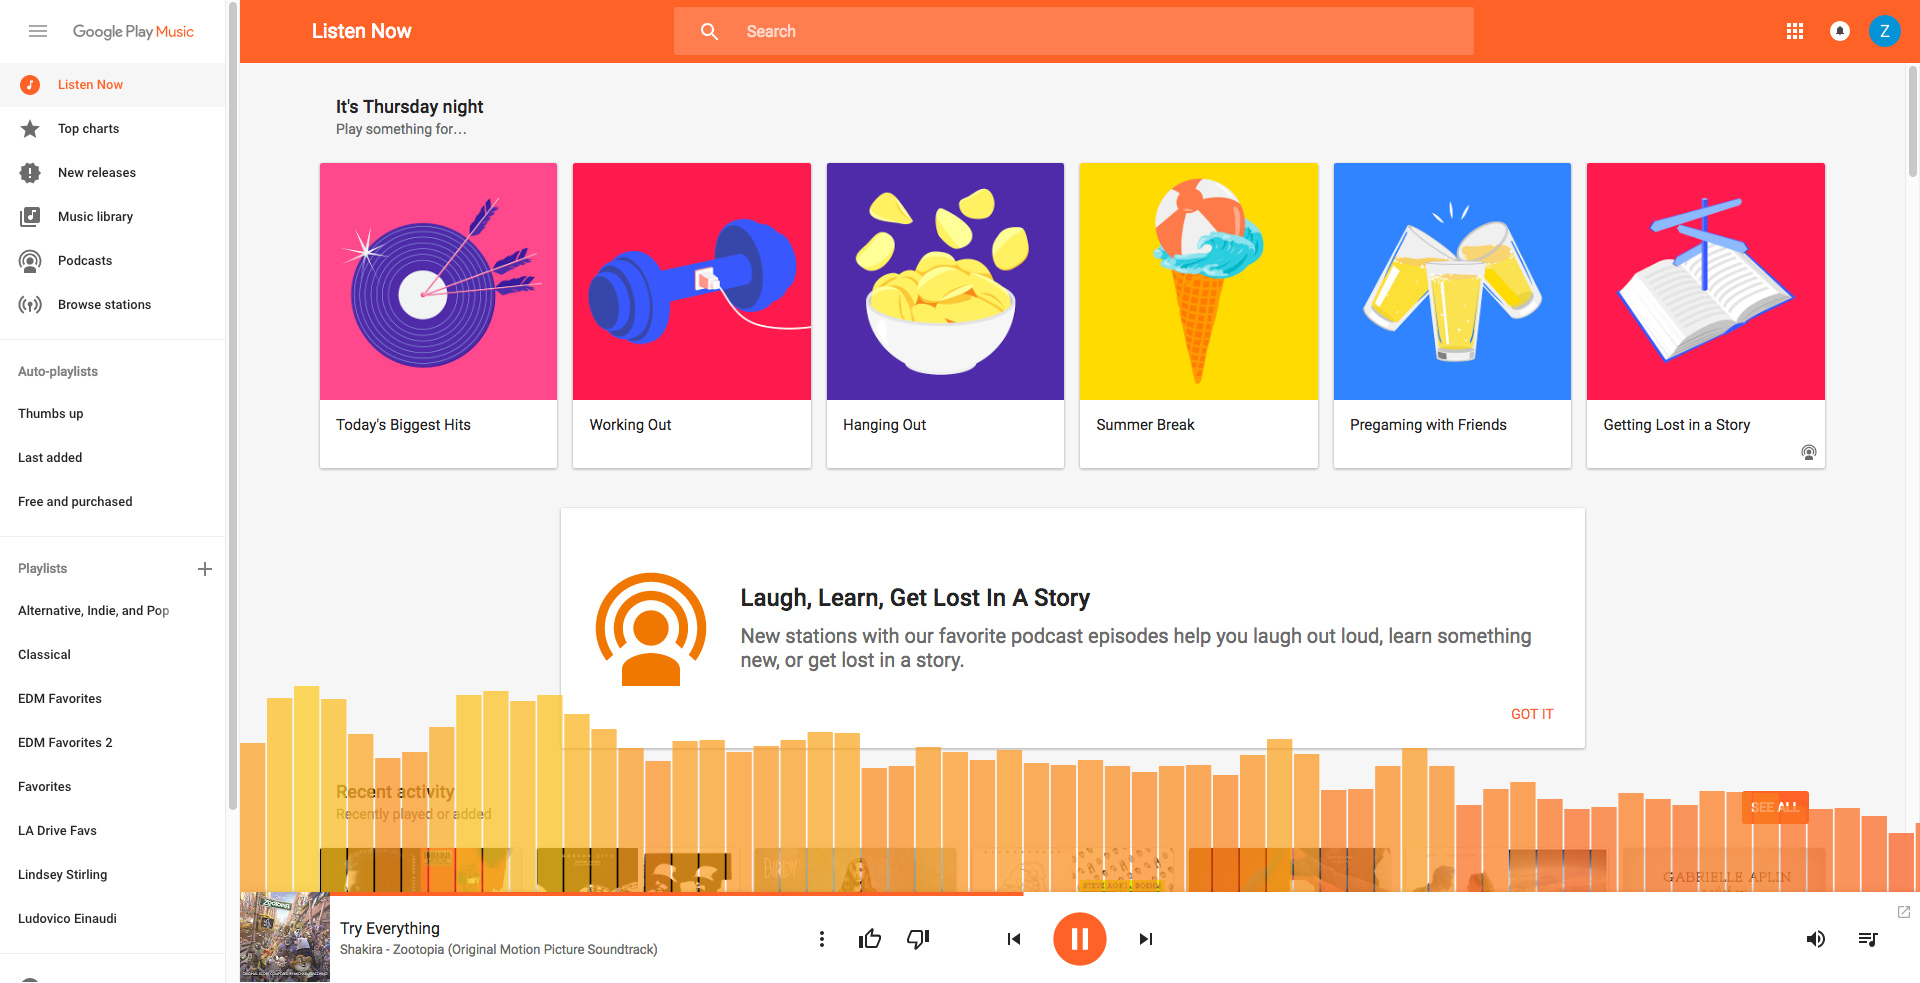Play Pregaming with Friends station

click(x=1452, y=315)
